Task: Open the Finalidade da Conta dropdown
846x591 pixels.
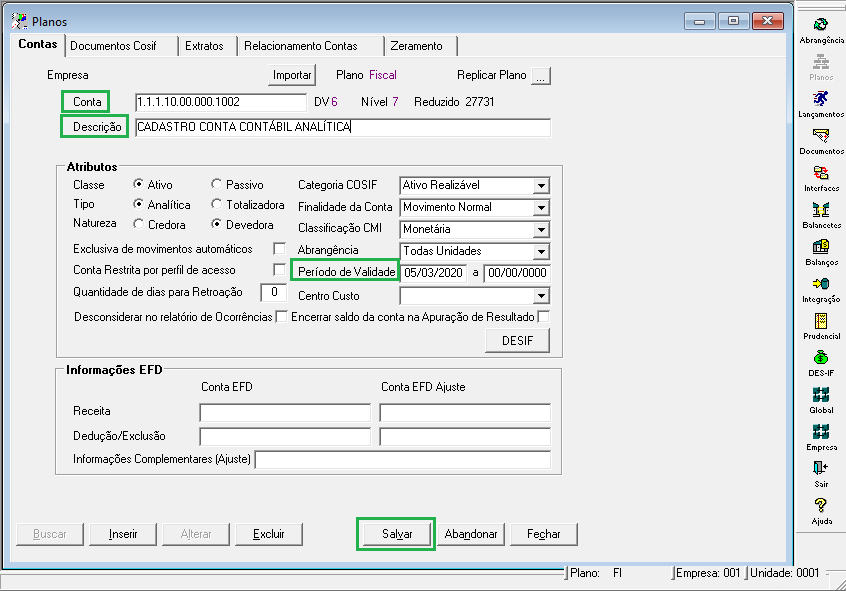Action: point(541,208)
